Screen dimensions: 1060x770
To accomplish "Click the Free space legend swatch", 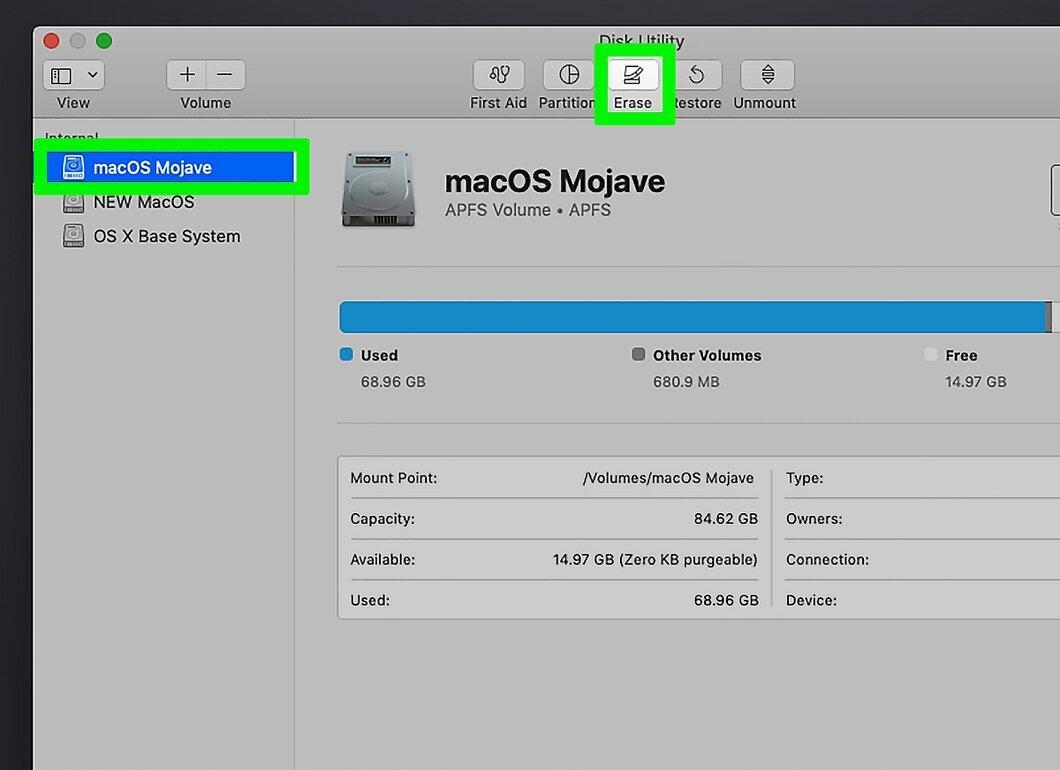I will (x=931, y=354).
